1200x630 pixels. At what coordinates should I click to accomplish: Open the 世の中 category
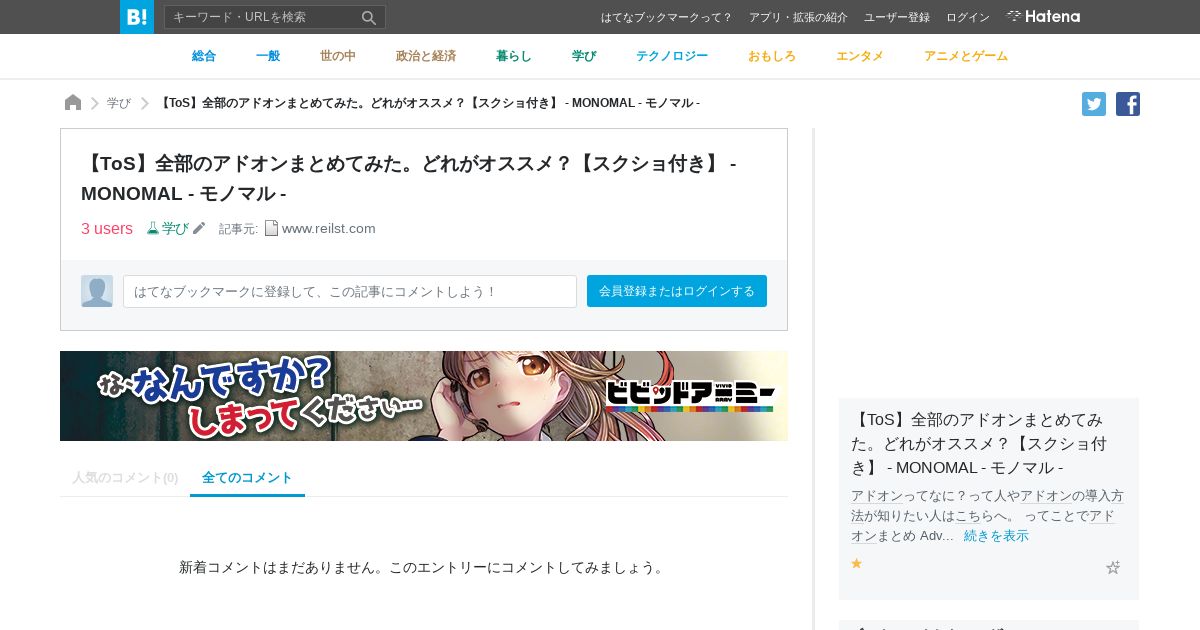click(338, 56)
